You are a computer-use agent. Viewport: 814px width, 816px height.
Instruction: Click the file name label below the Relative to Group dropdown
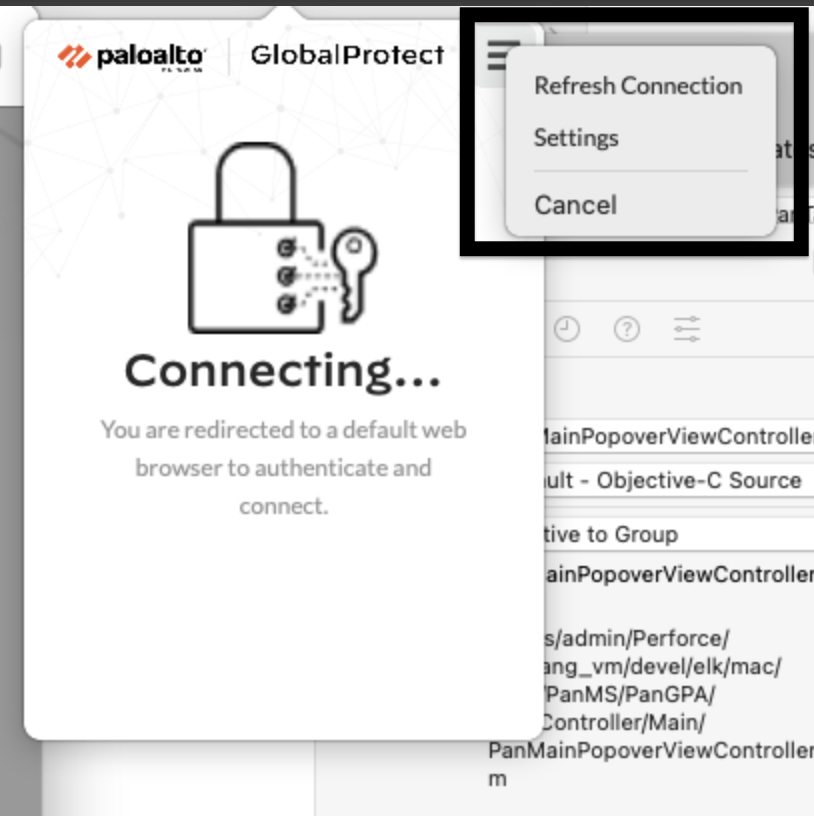(678, 575)
